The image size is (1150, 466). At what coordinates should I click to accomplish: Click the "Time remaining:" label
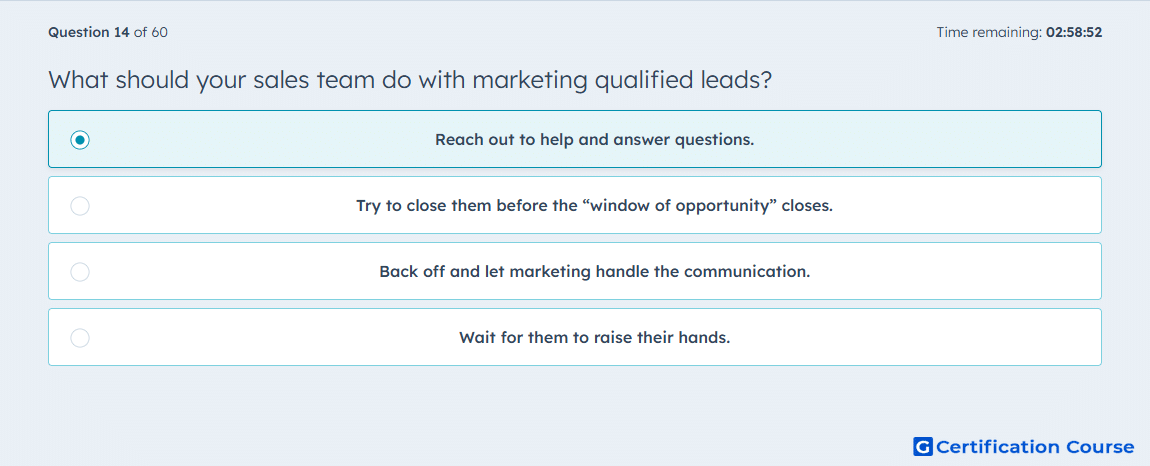[989, 32]
